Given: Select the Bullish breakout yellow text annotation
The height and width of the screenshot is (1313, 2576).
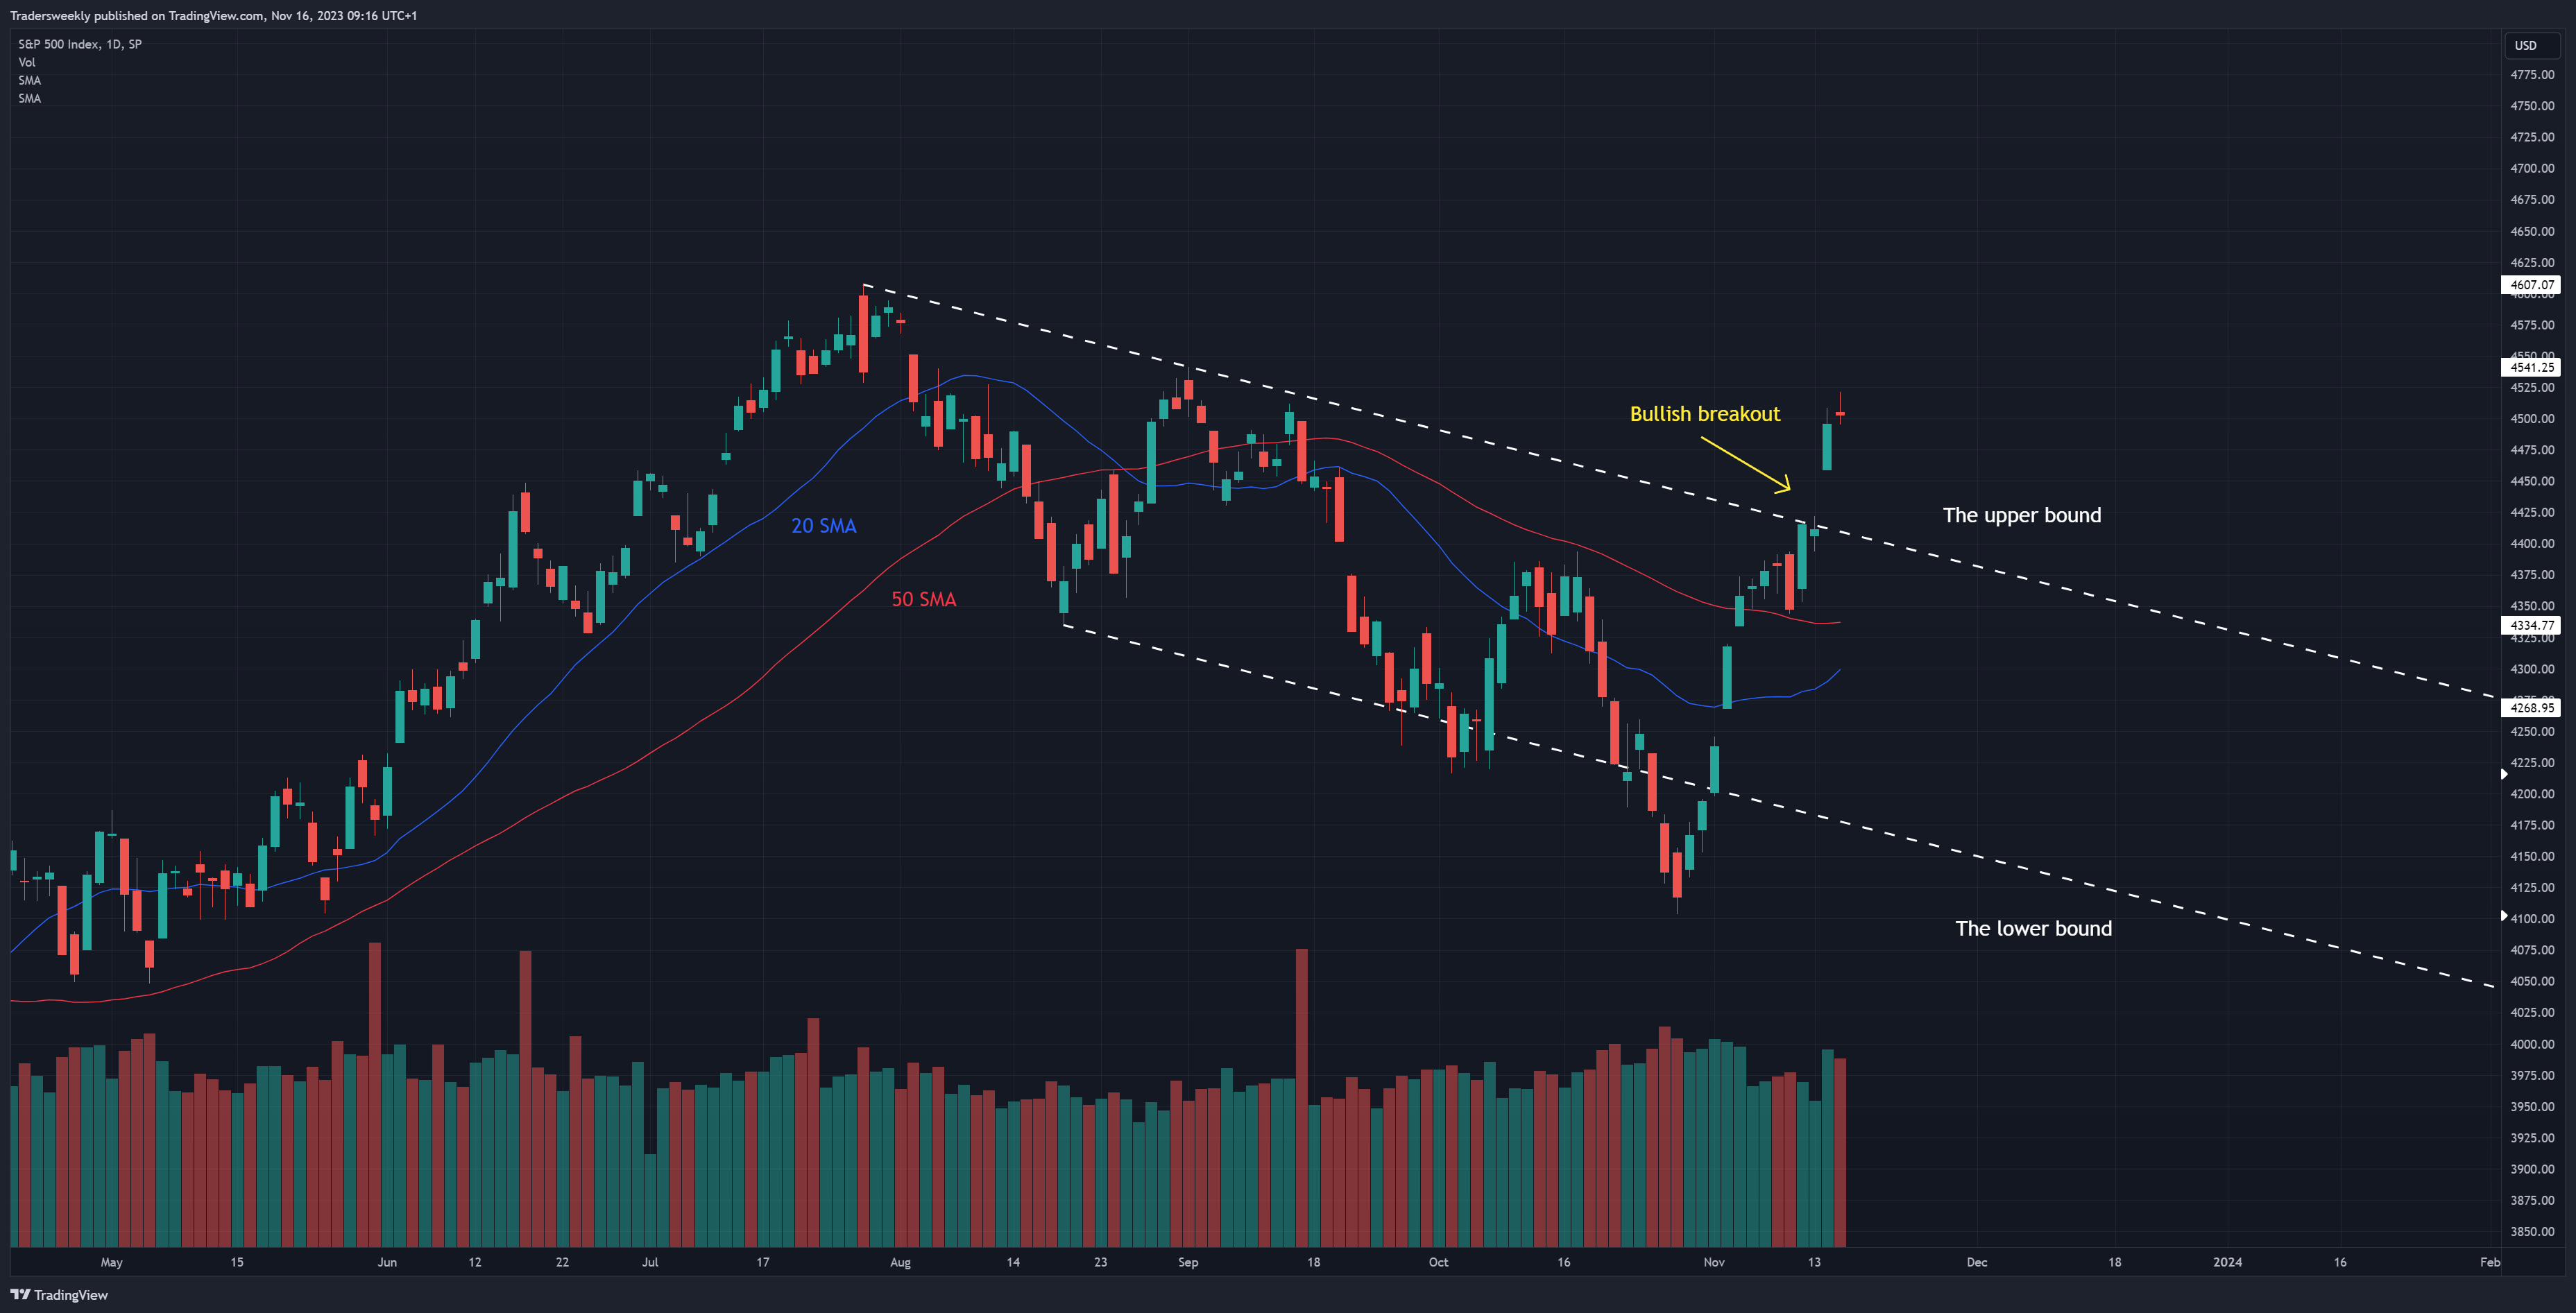Looking at the screenshot, I should [1705, 414].
